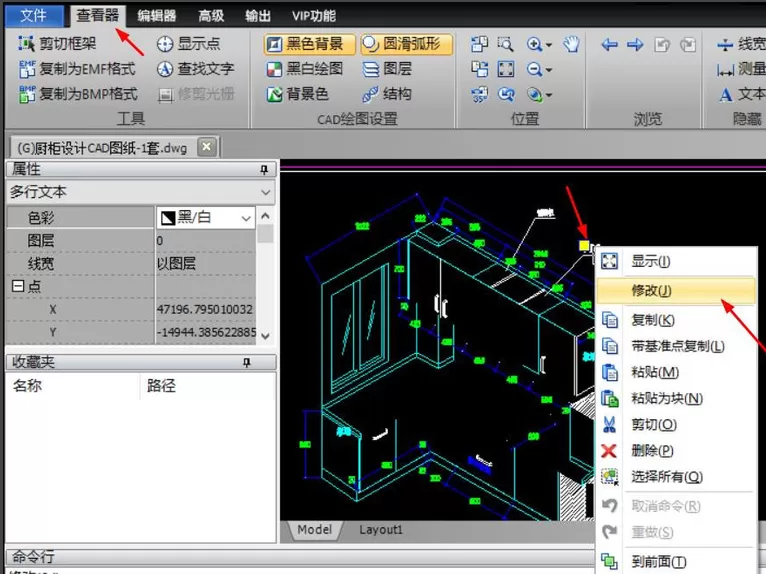The width and height of the screenshot is (766, 574).
Task: Open the 黑/白 color selector
Action: click(x=206, y=217)
